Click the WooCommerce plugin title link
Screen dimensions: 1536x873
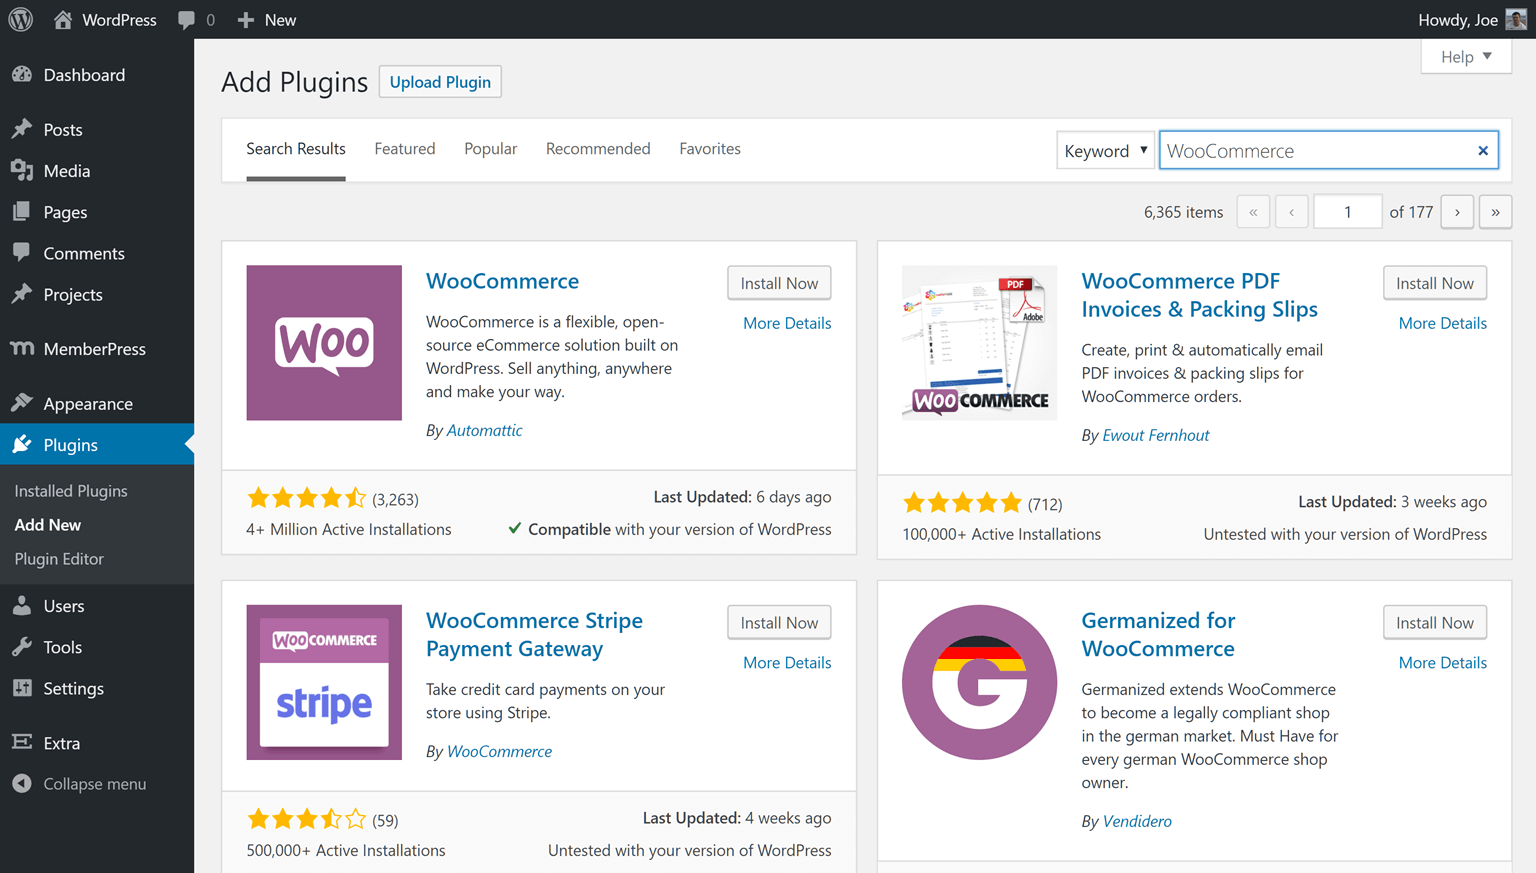(502, 281)
